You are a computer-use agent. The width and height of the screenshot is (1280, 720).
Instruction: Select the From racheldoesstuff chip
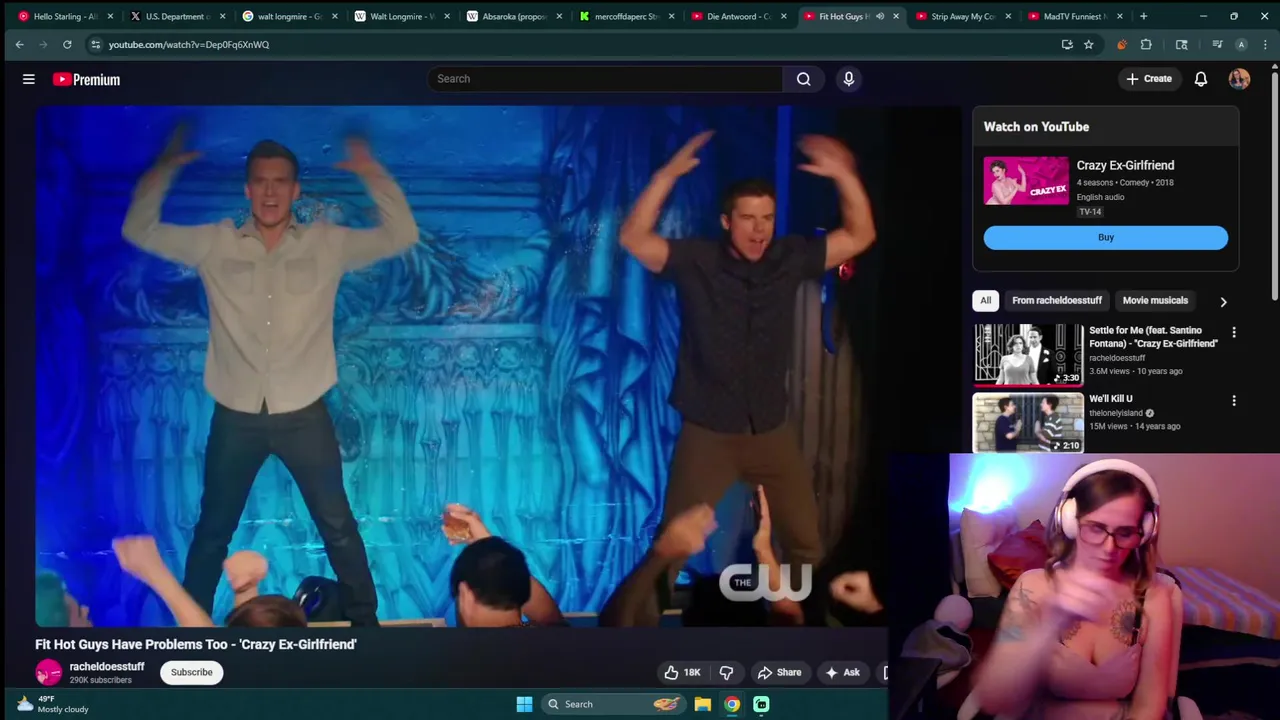point(1057,300)
